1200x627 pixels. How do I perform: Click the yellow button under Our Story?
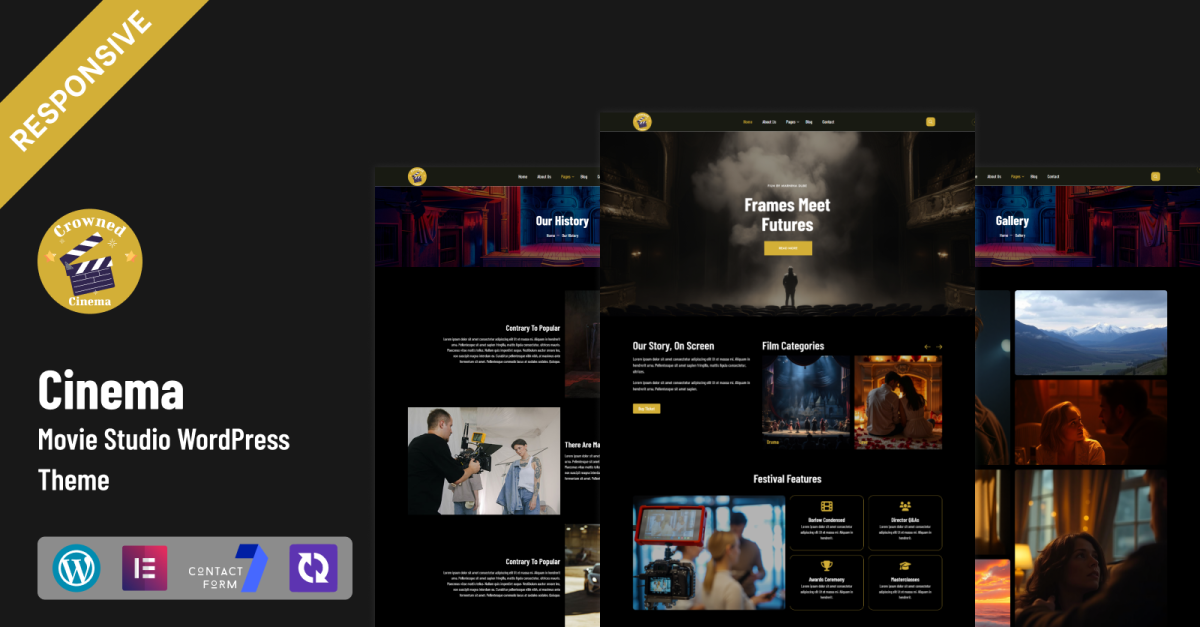tap(646, 408)
